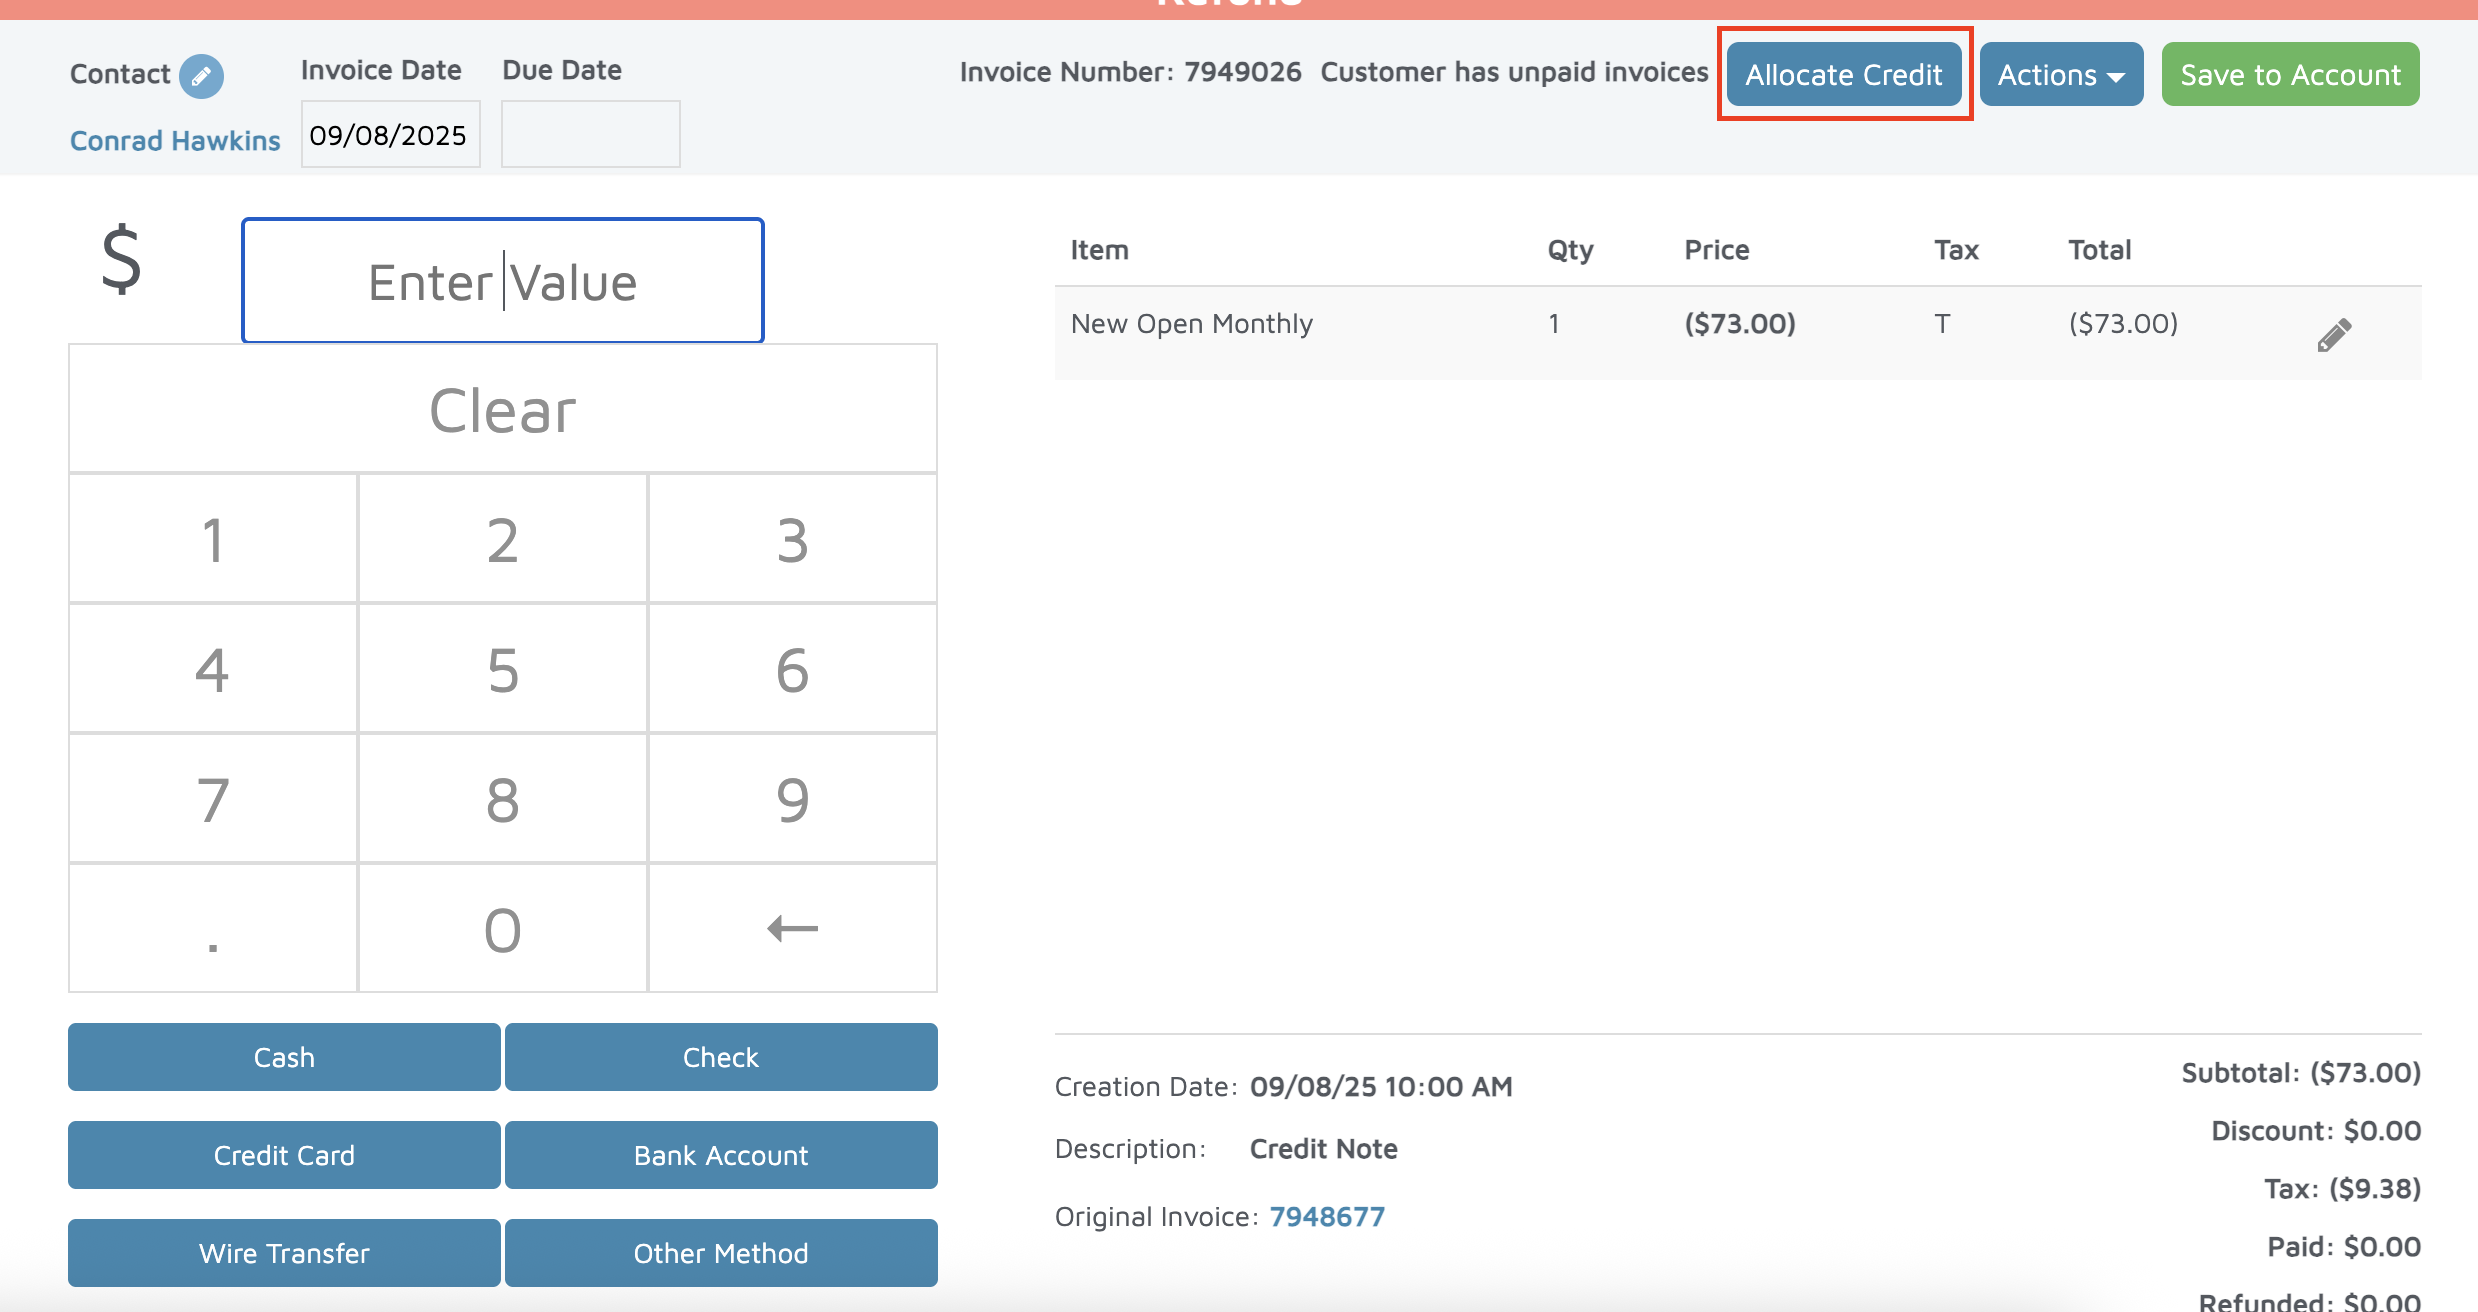
Task: Select Check payment method
Action: click(720, 1057)
